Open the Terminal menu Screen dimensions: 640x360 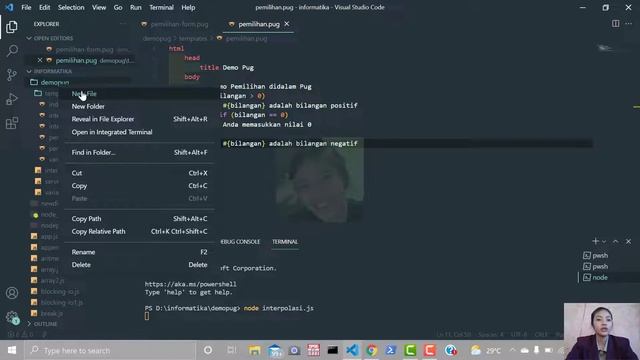coord(161,7)
